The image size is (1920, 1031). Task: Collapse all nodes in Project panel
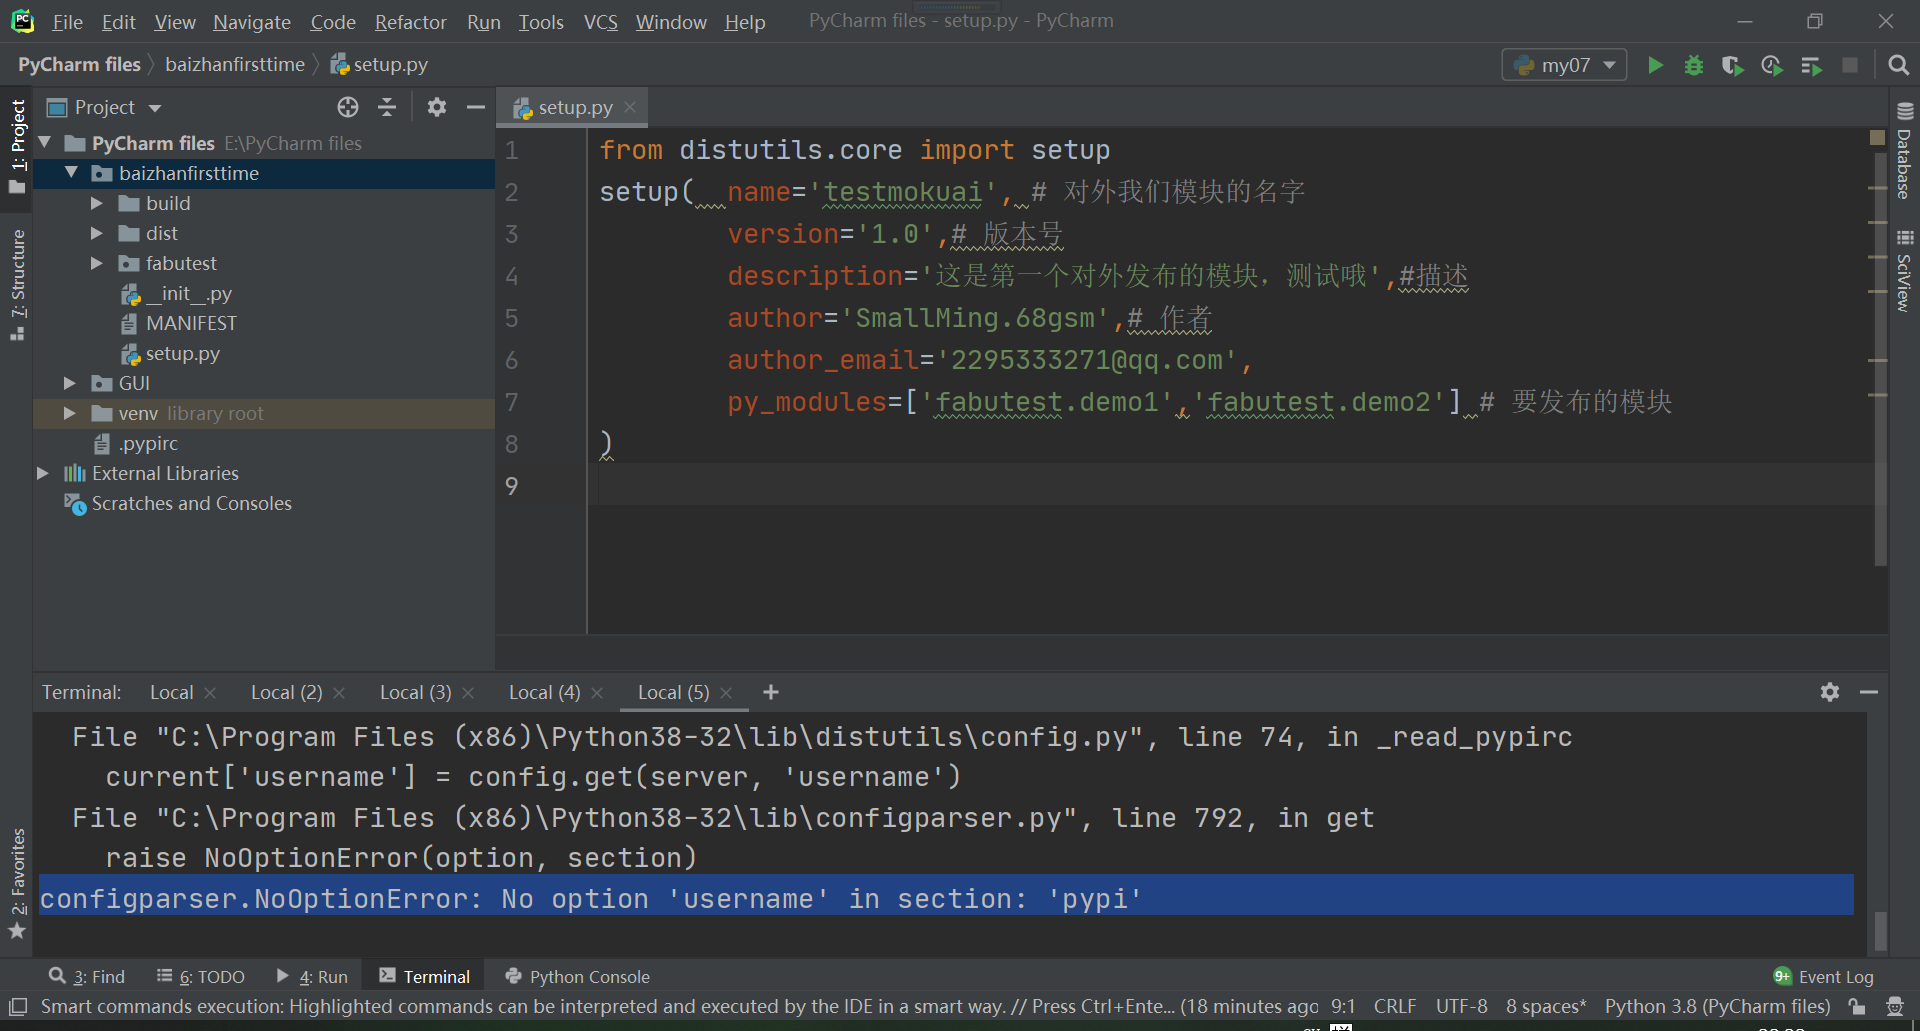[387, 107]
